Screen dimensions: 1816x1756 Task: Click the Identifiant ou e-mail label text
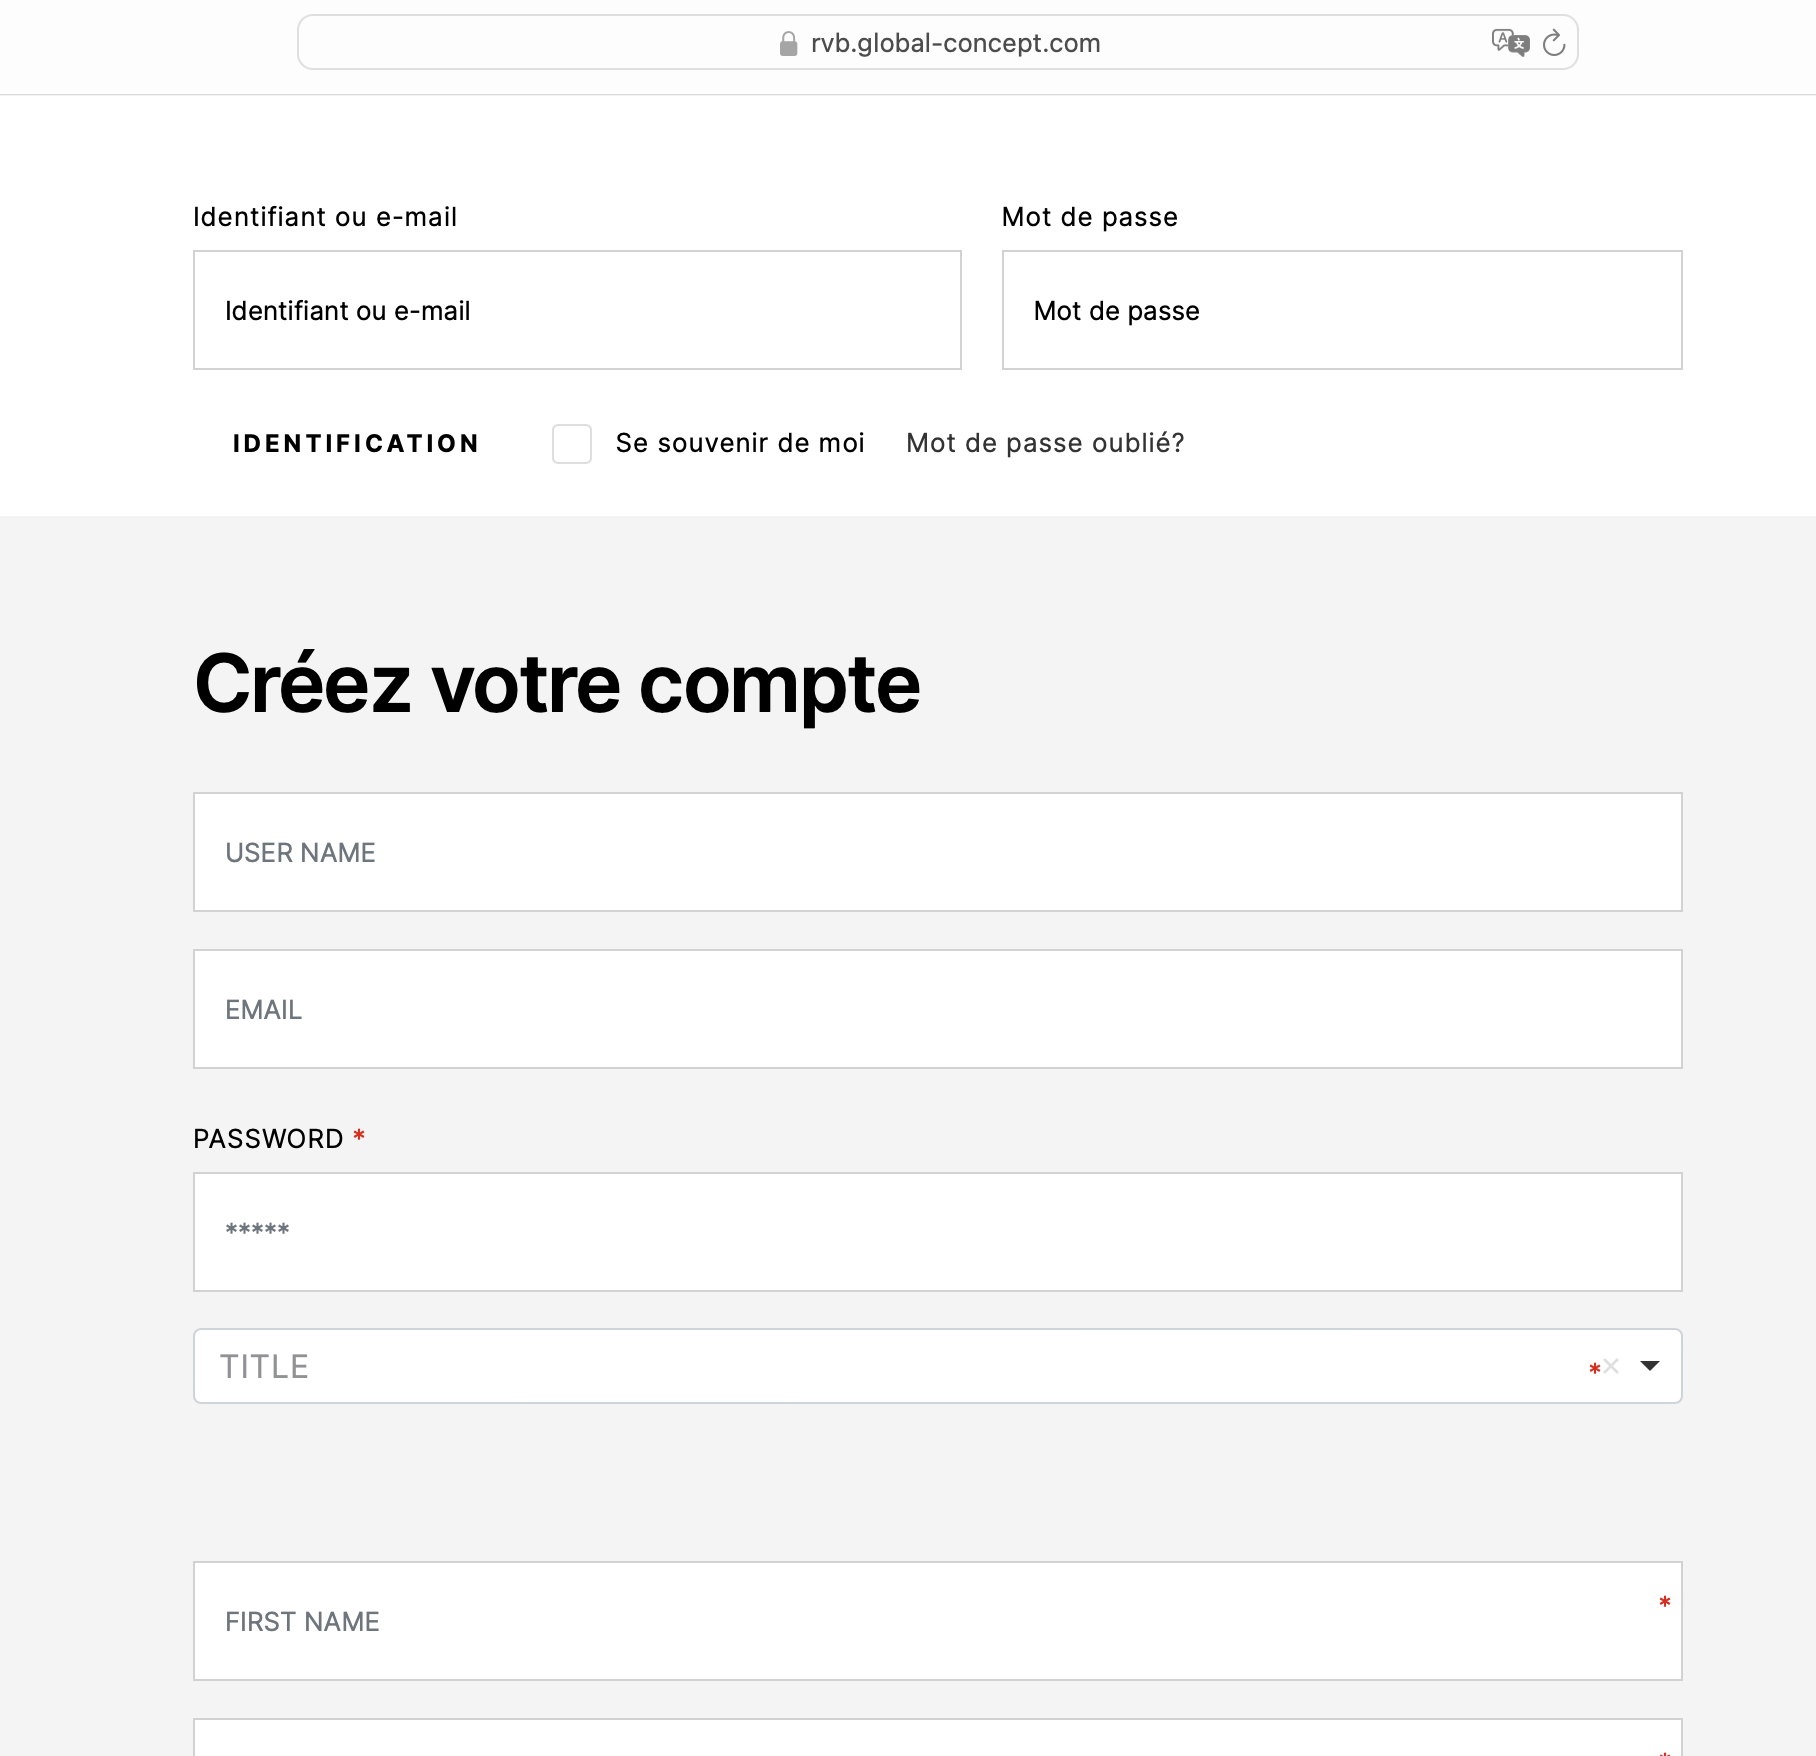click(x=325, y=217)
